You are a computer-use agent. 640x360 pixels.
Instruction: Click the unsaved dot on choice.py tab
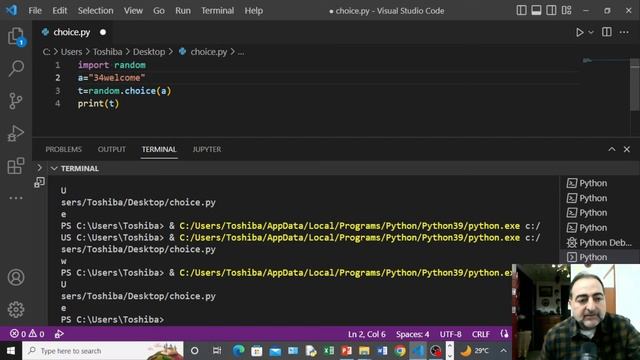[103, 32]
